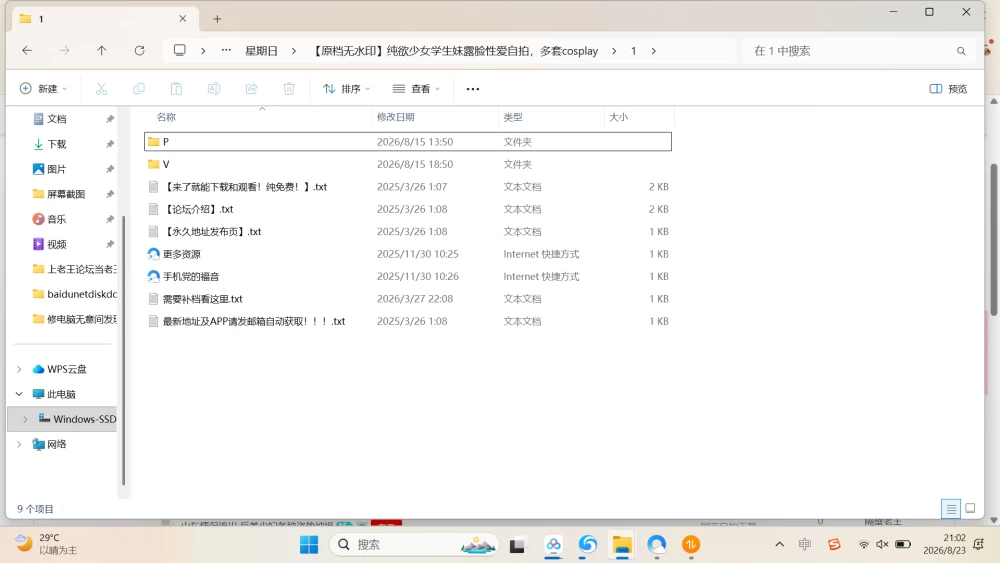Open the 排序 sort dropdown

346,89
